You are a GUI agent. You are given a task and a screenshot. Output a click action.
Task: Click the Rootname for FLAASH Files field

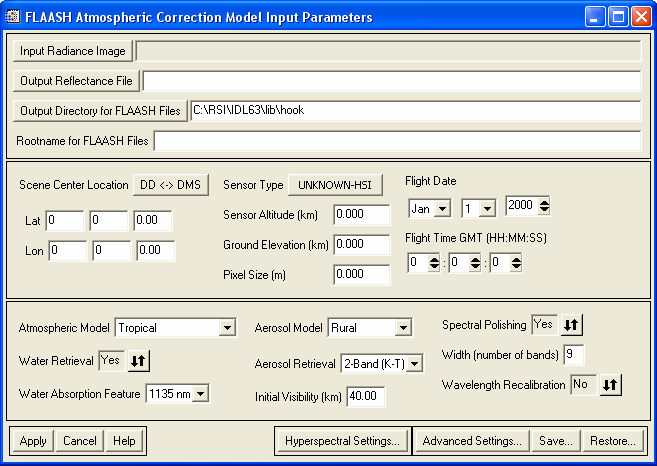[x=397, y=141]
